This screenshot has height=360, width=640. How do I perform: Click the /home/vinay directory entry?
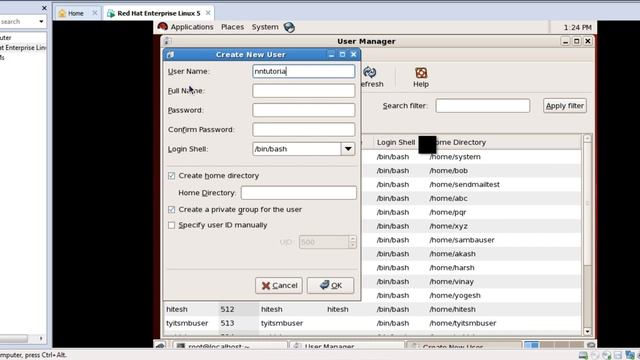click(x=451, y=282)
